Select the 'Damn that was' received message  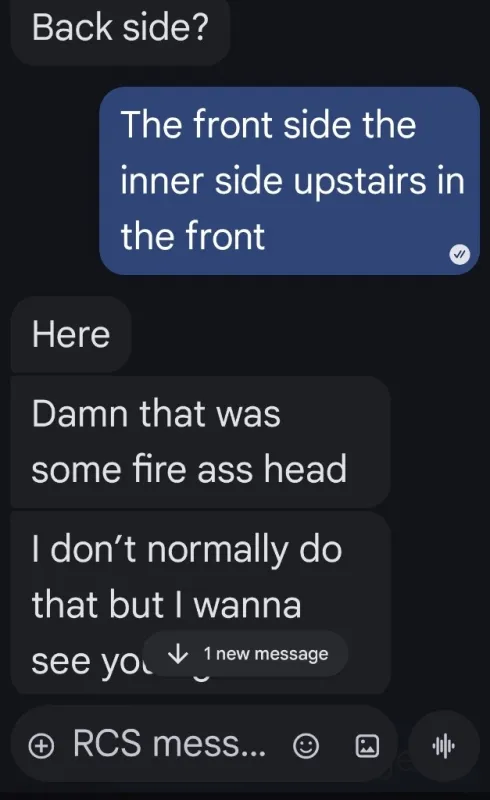201,442
